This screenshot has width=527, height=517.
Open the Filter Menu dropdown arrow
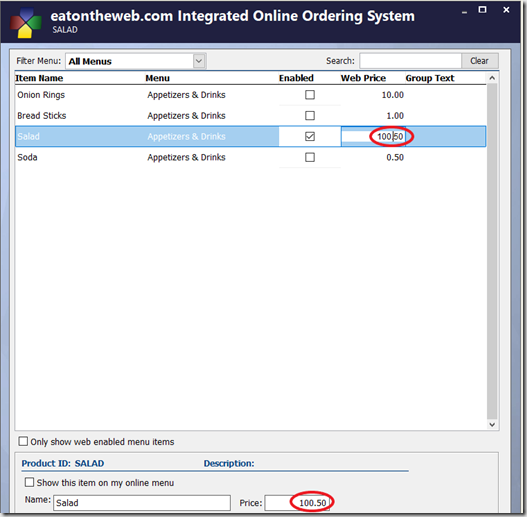pos(199,61)
